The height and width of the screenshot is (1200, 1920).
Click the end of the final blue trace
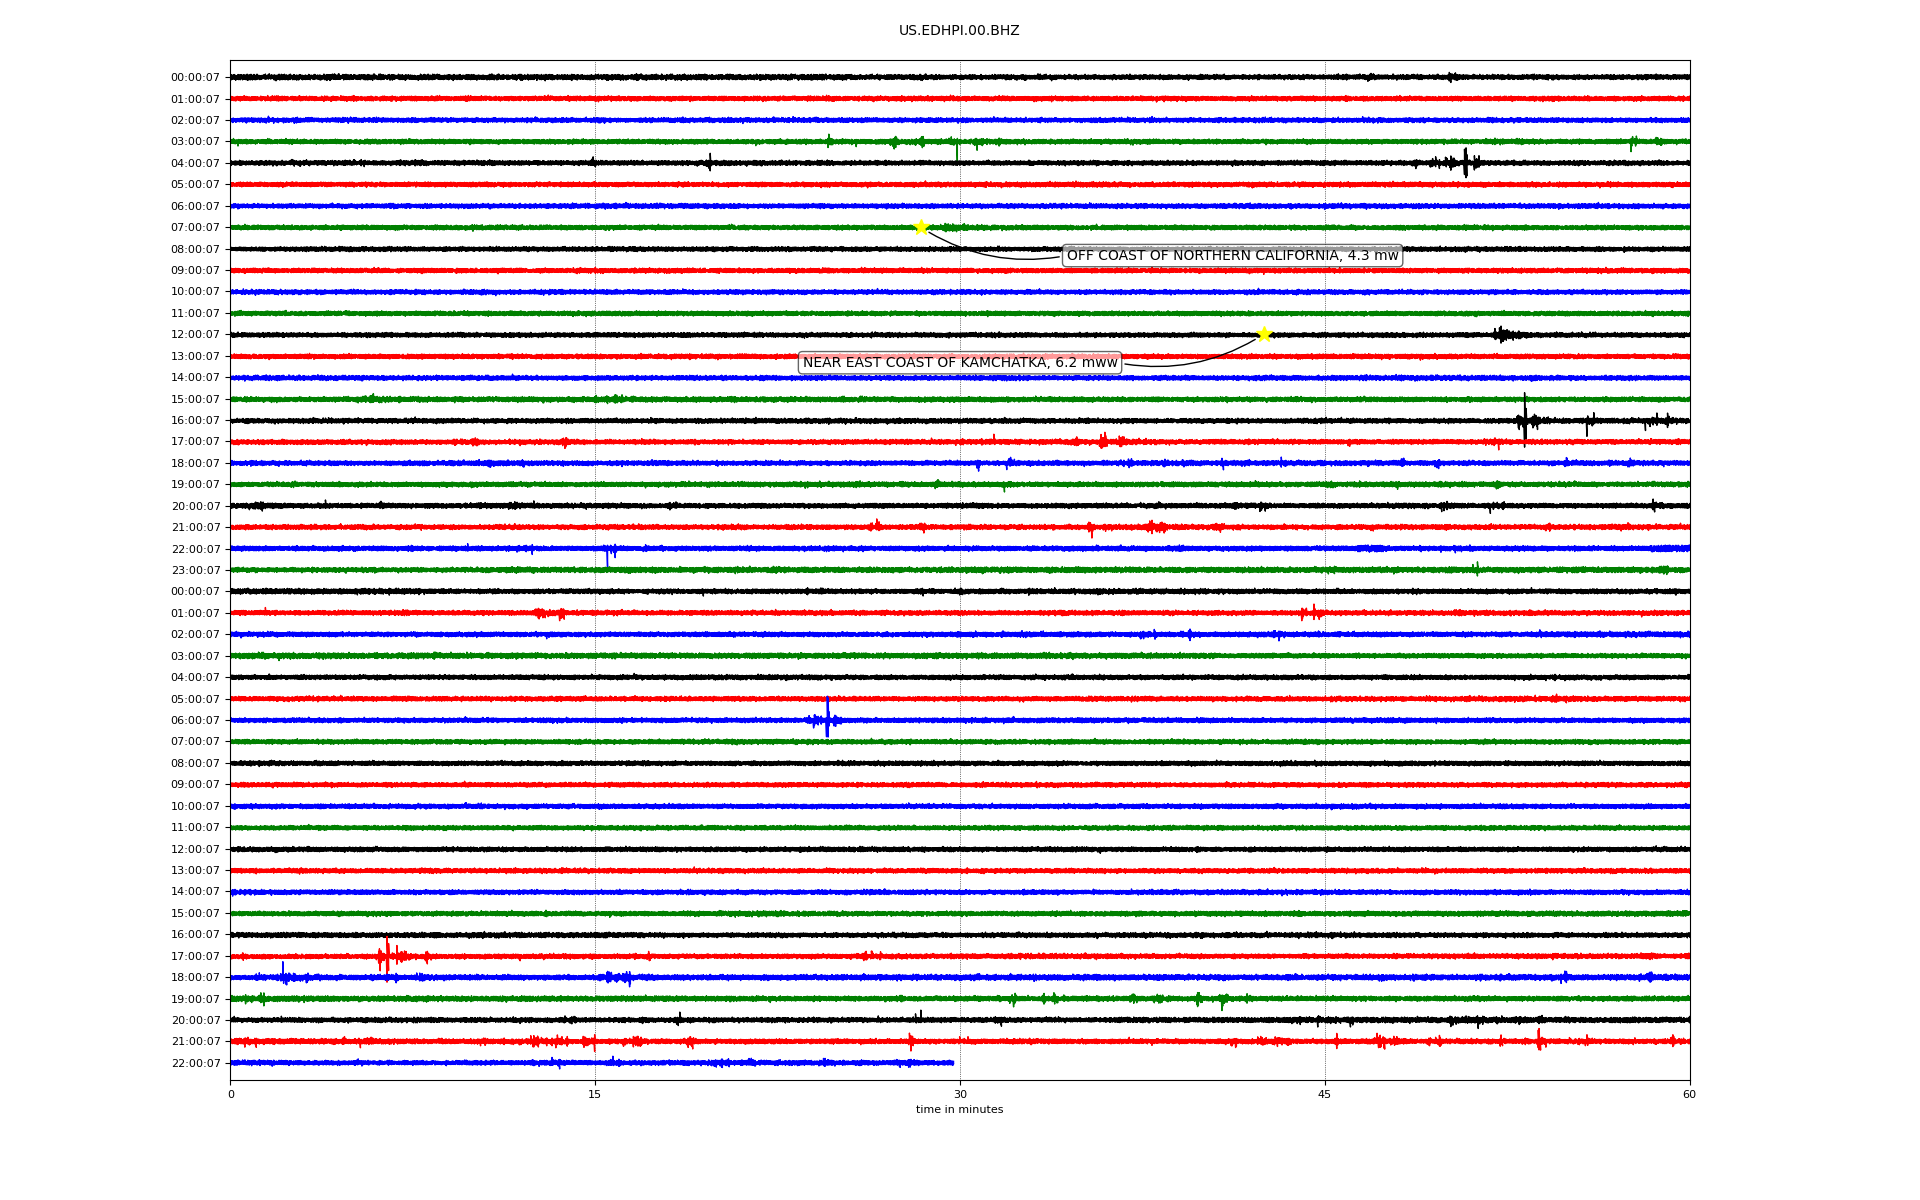tap(952, 1063)
